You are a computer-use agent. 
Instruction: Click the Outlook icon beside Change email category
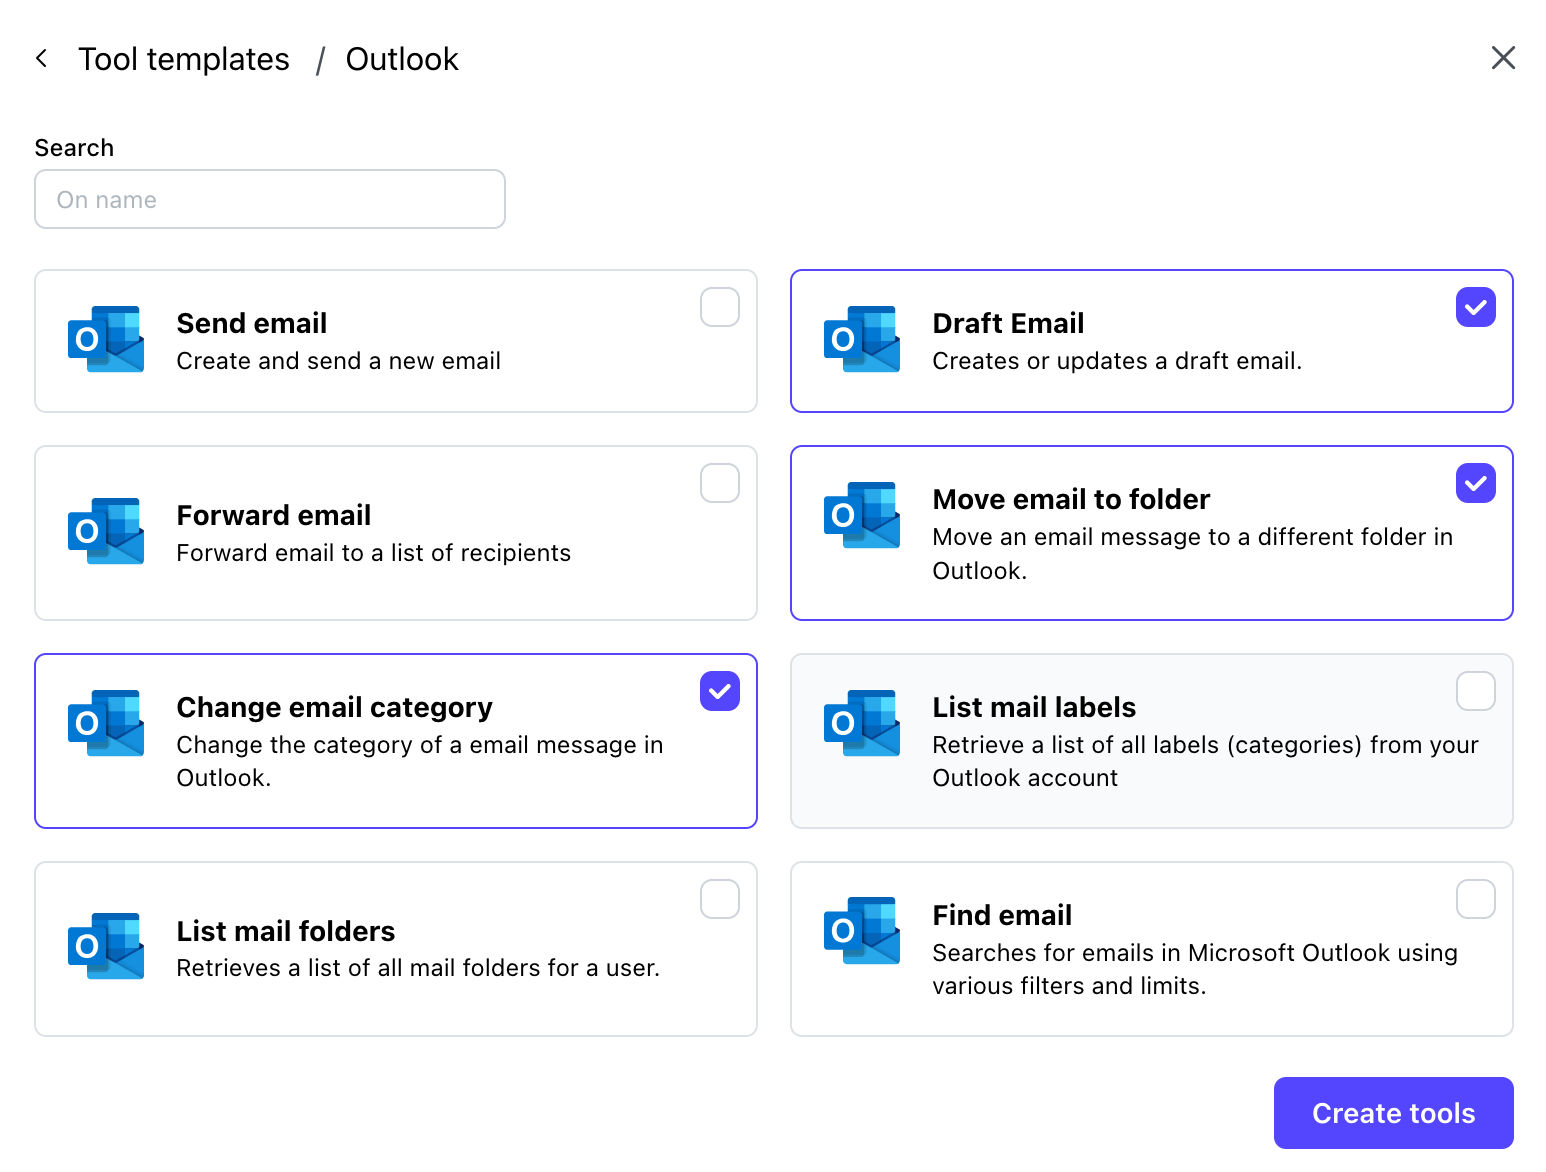coord(106,723)
